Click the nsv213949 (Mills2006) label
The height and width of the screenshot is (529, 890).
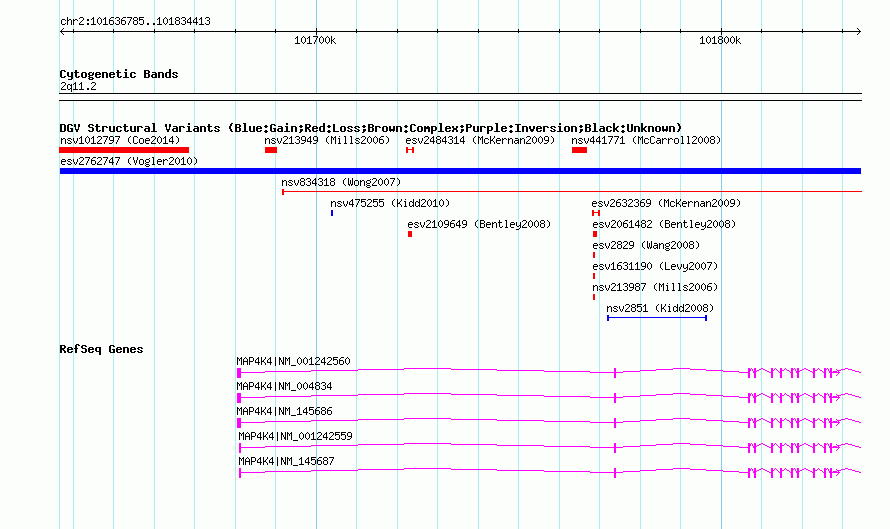(x=327, y=140)
